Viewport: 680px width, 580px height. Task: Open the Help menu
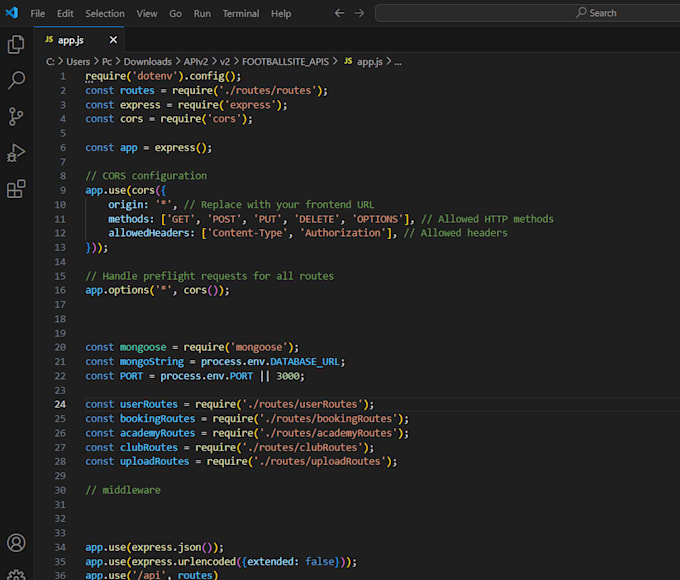pyautogui.click(x=281, y=14)
